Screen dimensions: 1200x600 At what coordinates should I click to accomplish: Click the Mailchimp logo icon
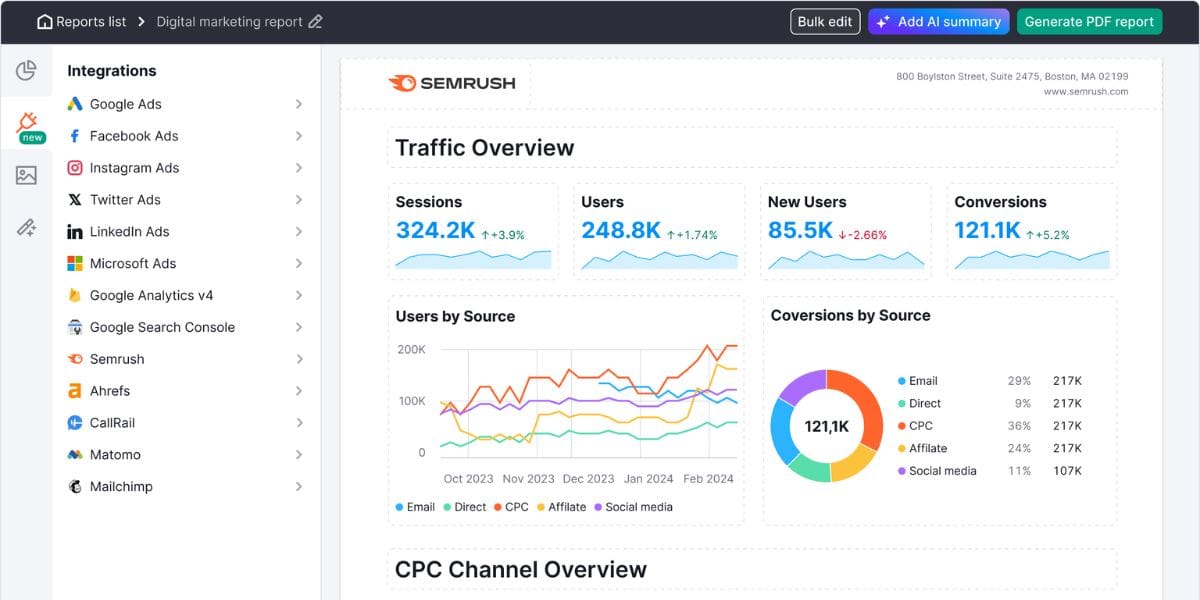coord(75,487)
